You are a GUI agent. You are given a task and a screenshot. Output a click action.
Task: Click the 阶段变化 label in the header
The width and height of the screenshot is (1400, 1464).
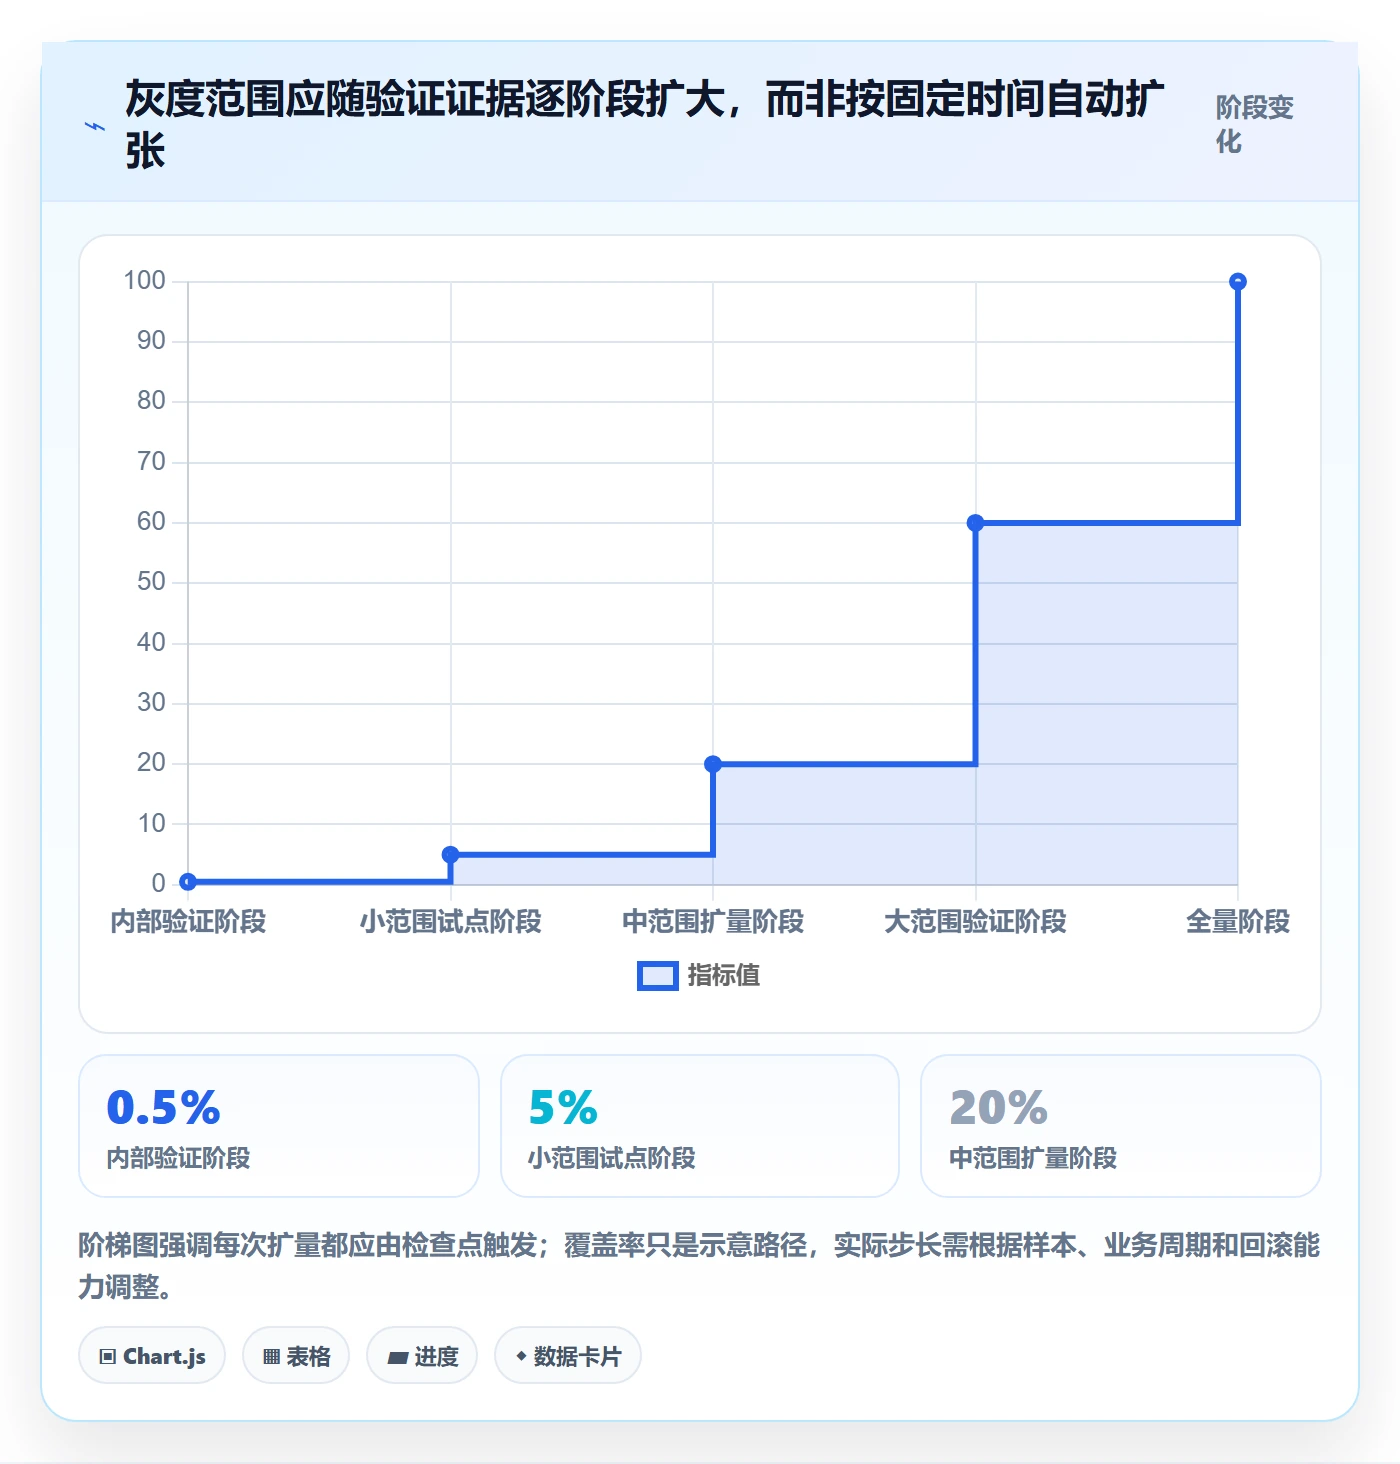(x=1255, y=125)
